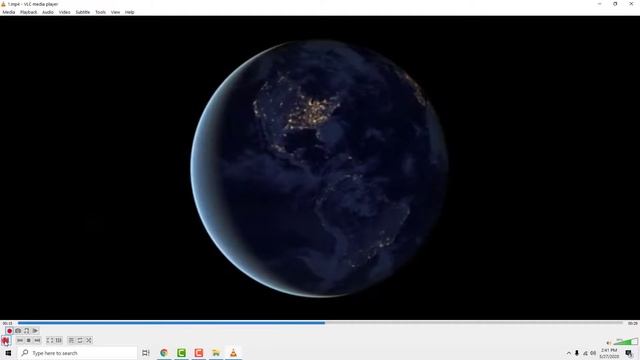Open the Playback menu
Image resolution: width=640 pixels, height=360 pixels.
coord(29,12)
